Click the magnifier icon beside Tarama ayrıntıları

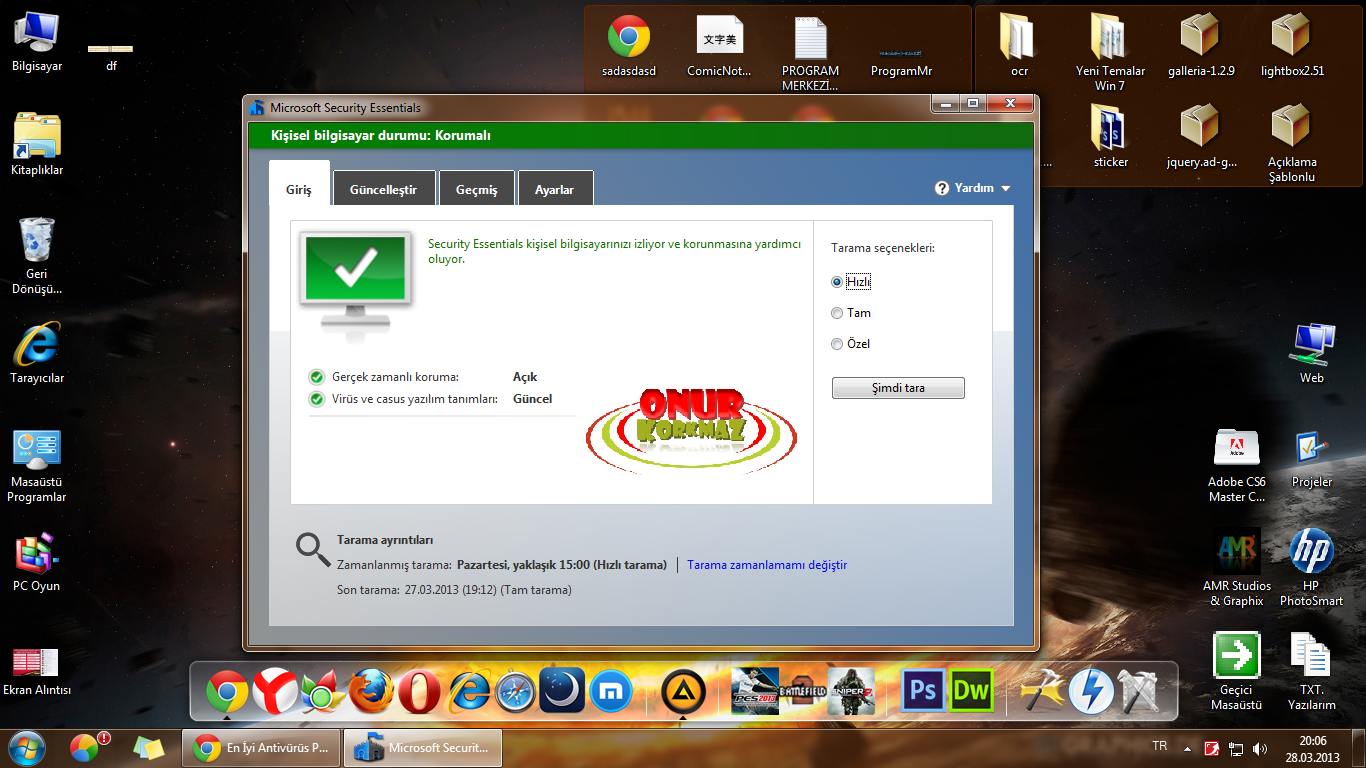click(x=313, y=549)
